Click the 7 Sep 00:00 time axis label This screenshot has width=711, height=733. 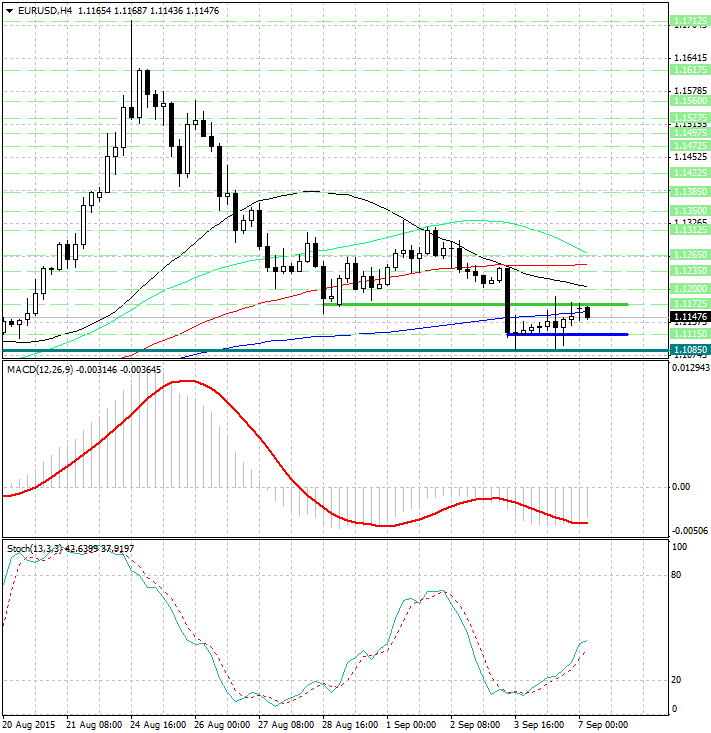[x=603, y=725]
